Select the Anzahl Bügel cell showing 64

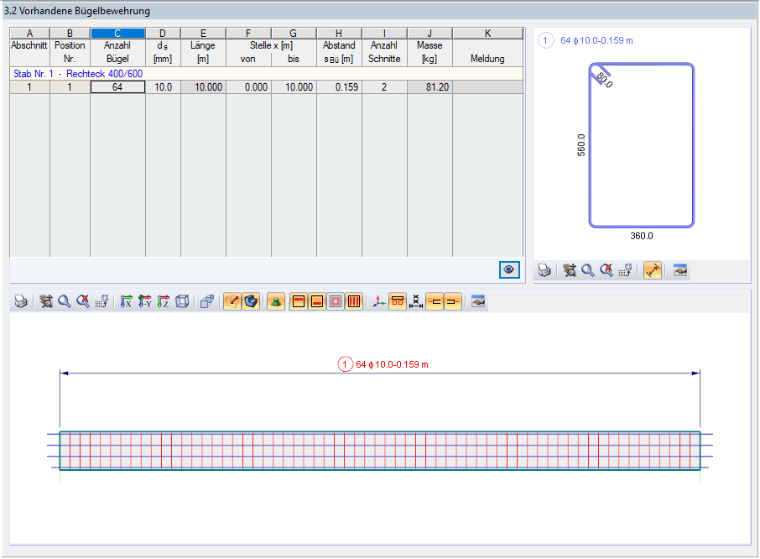pyautogui.click(x=117, y=87)
